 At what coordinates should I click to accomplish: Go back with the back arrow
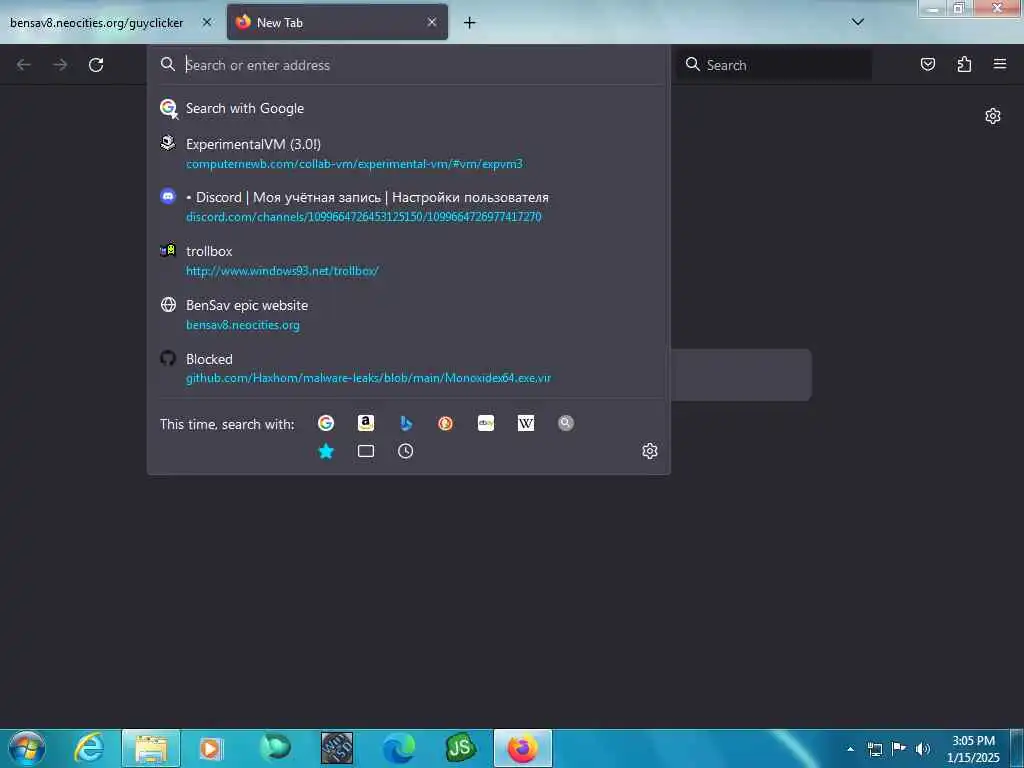pyautogui.click(x=24, y=65)
